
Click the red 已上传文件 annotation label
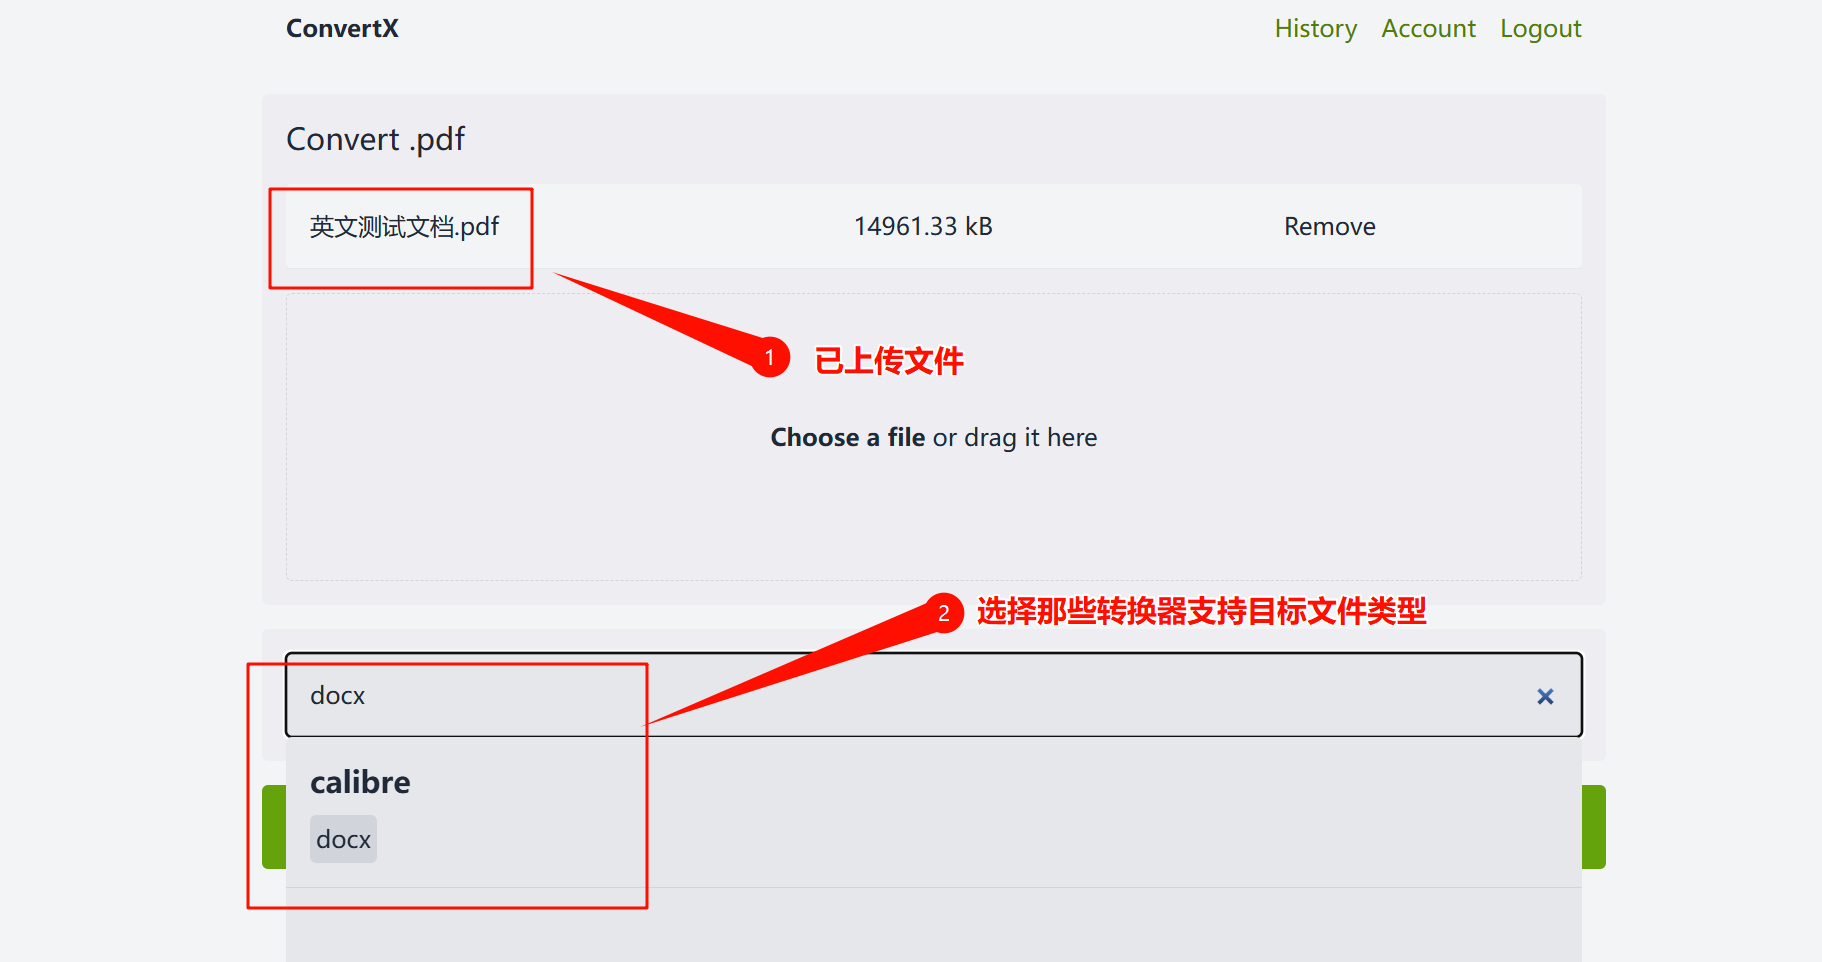(888, 360)
